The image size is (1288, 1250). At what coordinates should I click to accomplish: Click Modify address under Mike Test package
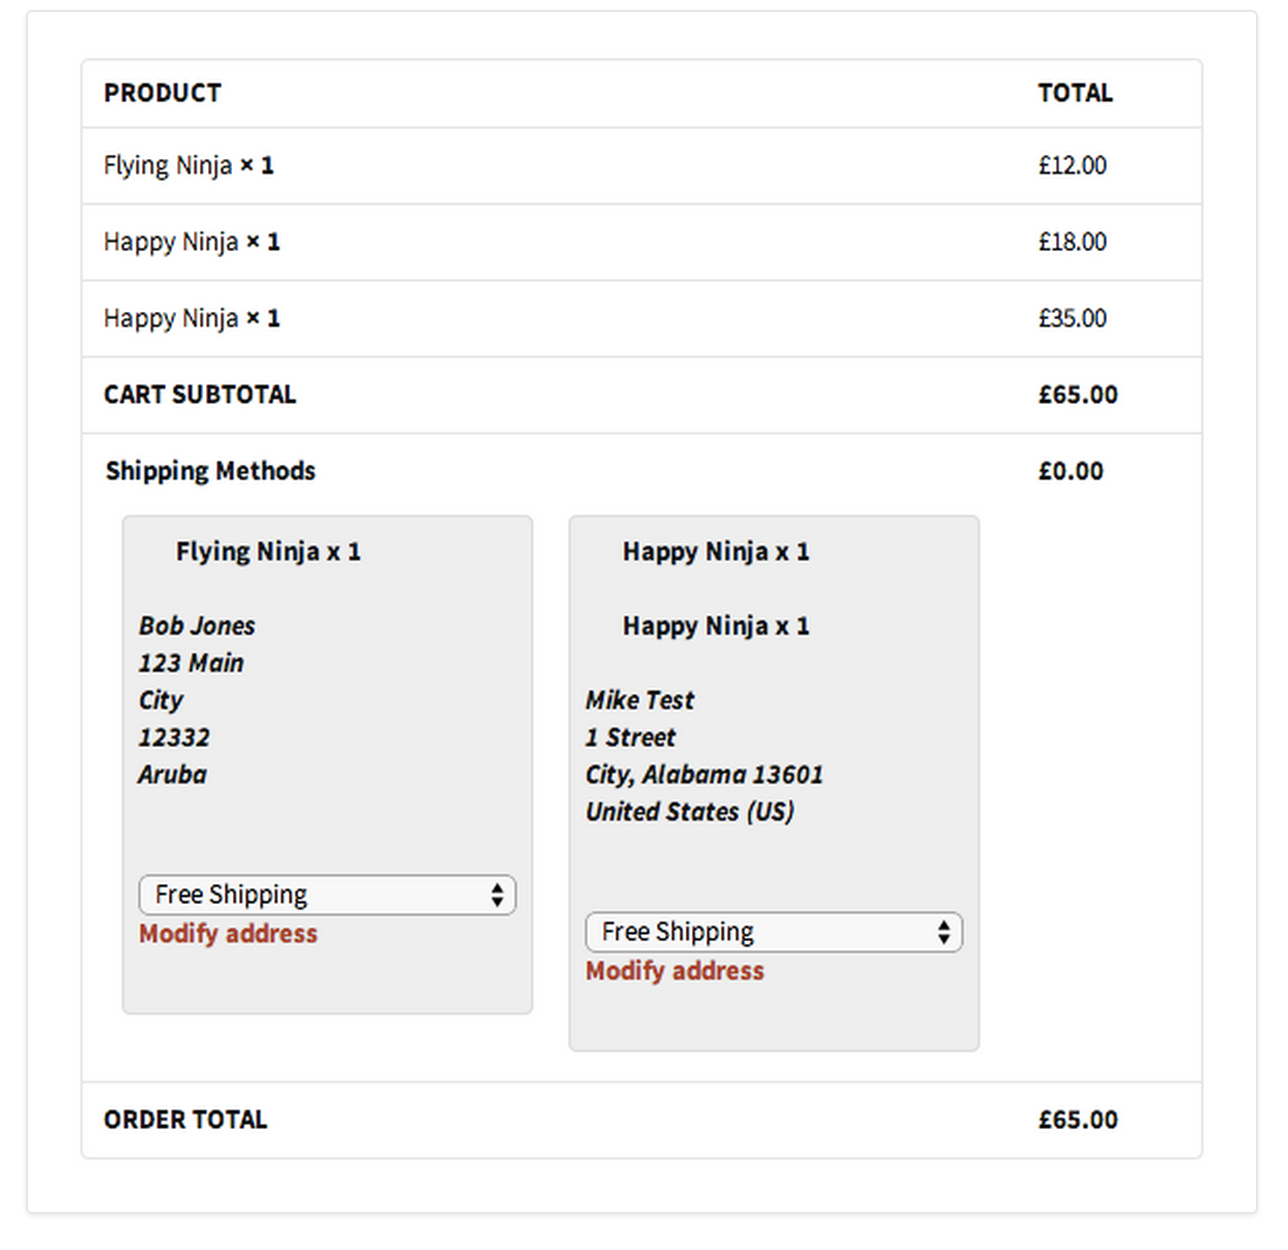coord(675,971)
